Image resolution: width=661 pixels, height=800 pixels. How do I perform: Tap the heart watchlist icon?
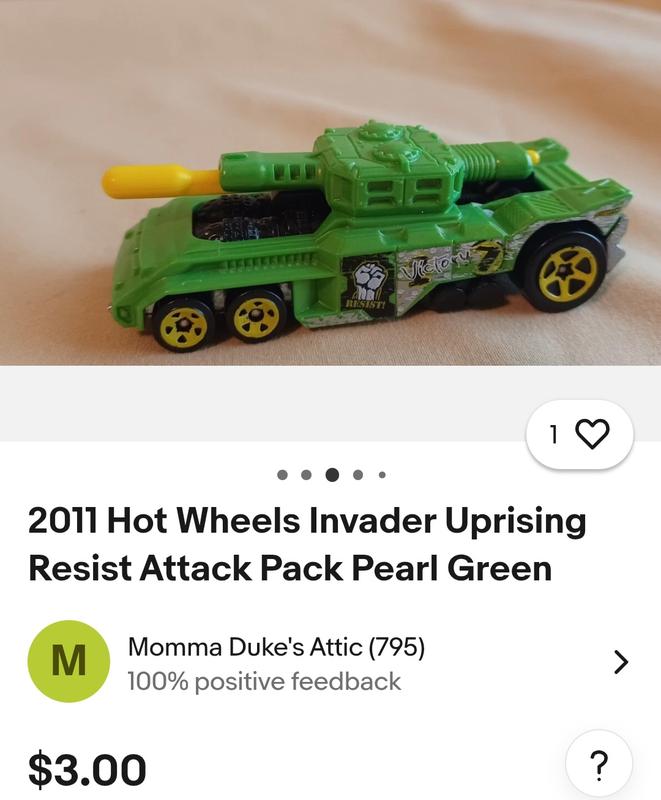(x=592, y=434)
